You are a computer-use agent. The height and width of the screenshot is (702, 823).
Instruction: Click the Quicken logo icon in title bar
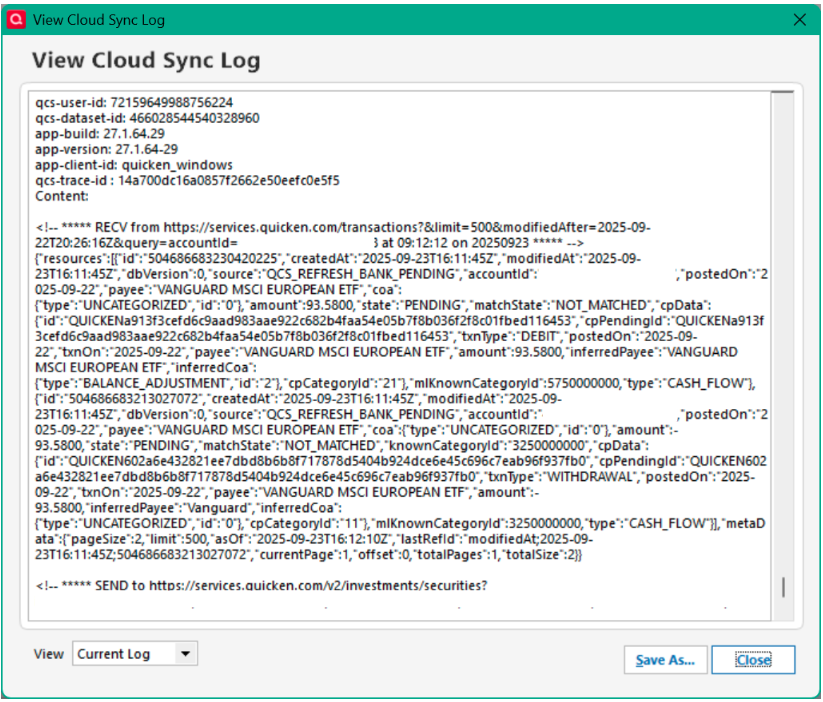[x=16, y=20]
